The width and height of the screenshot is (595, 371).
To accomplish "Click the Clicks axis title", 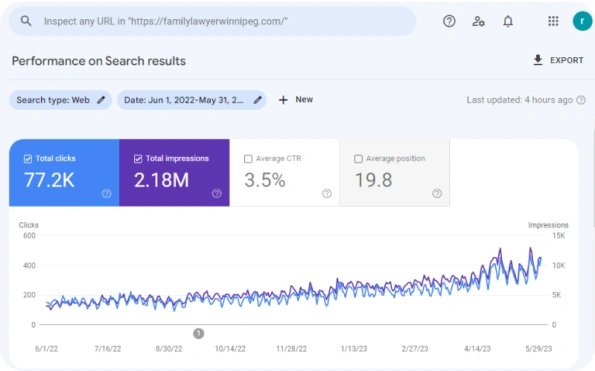I will coord(28,225).
